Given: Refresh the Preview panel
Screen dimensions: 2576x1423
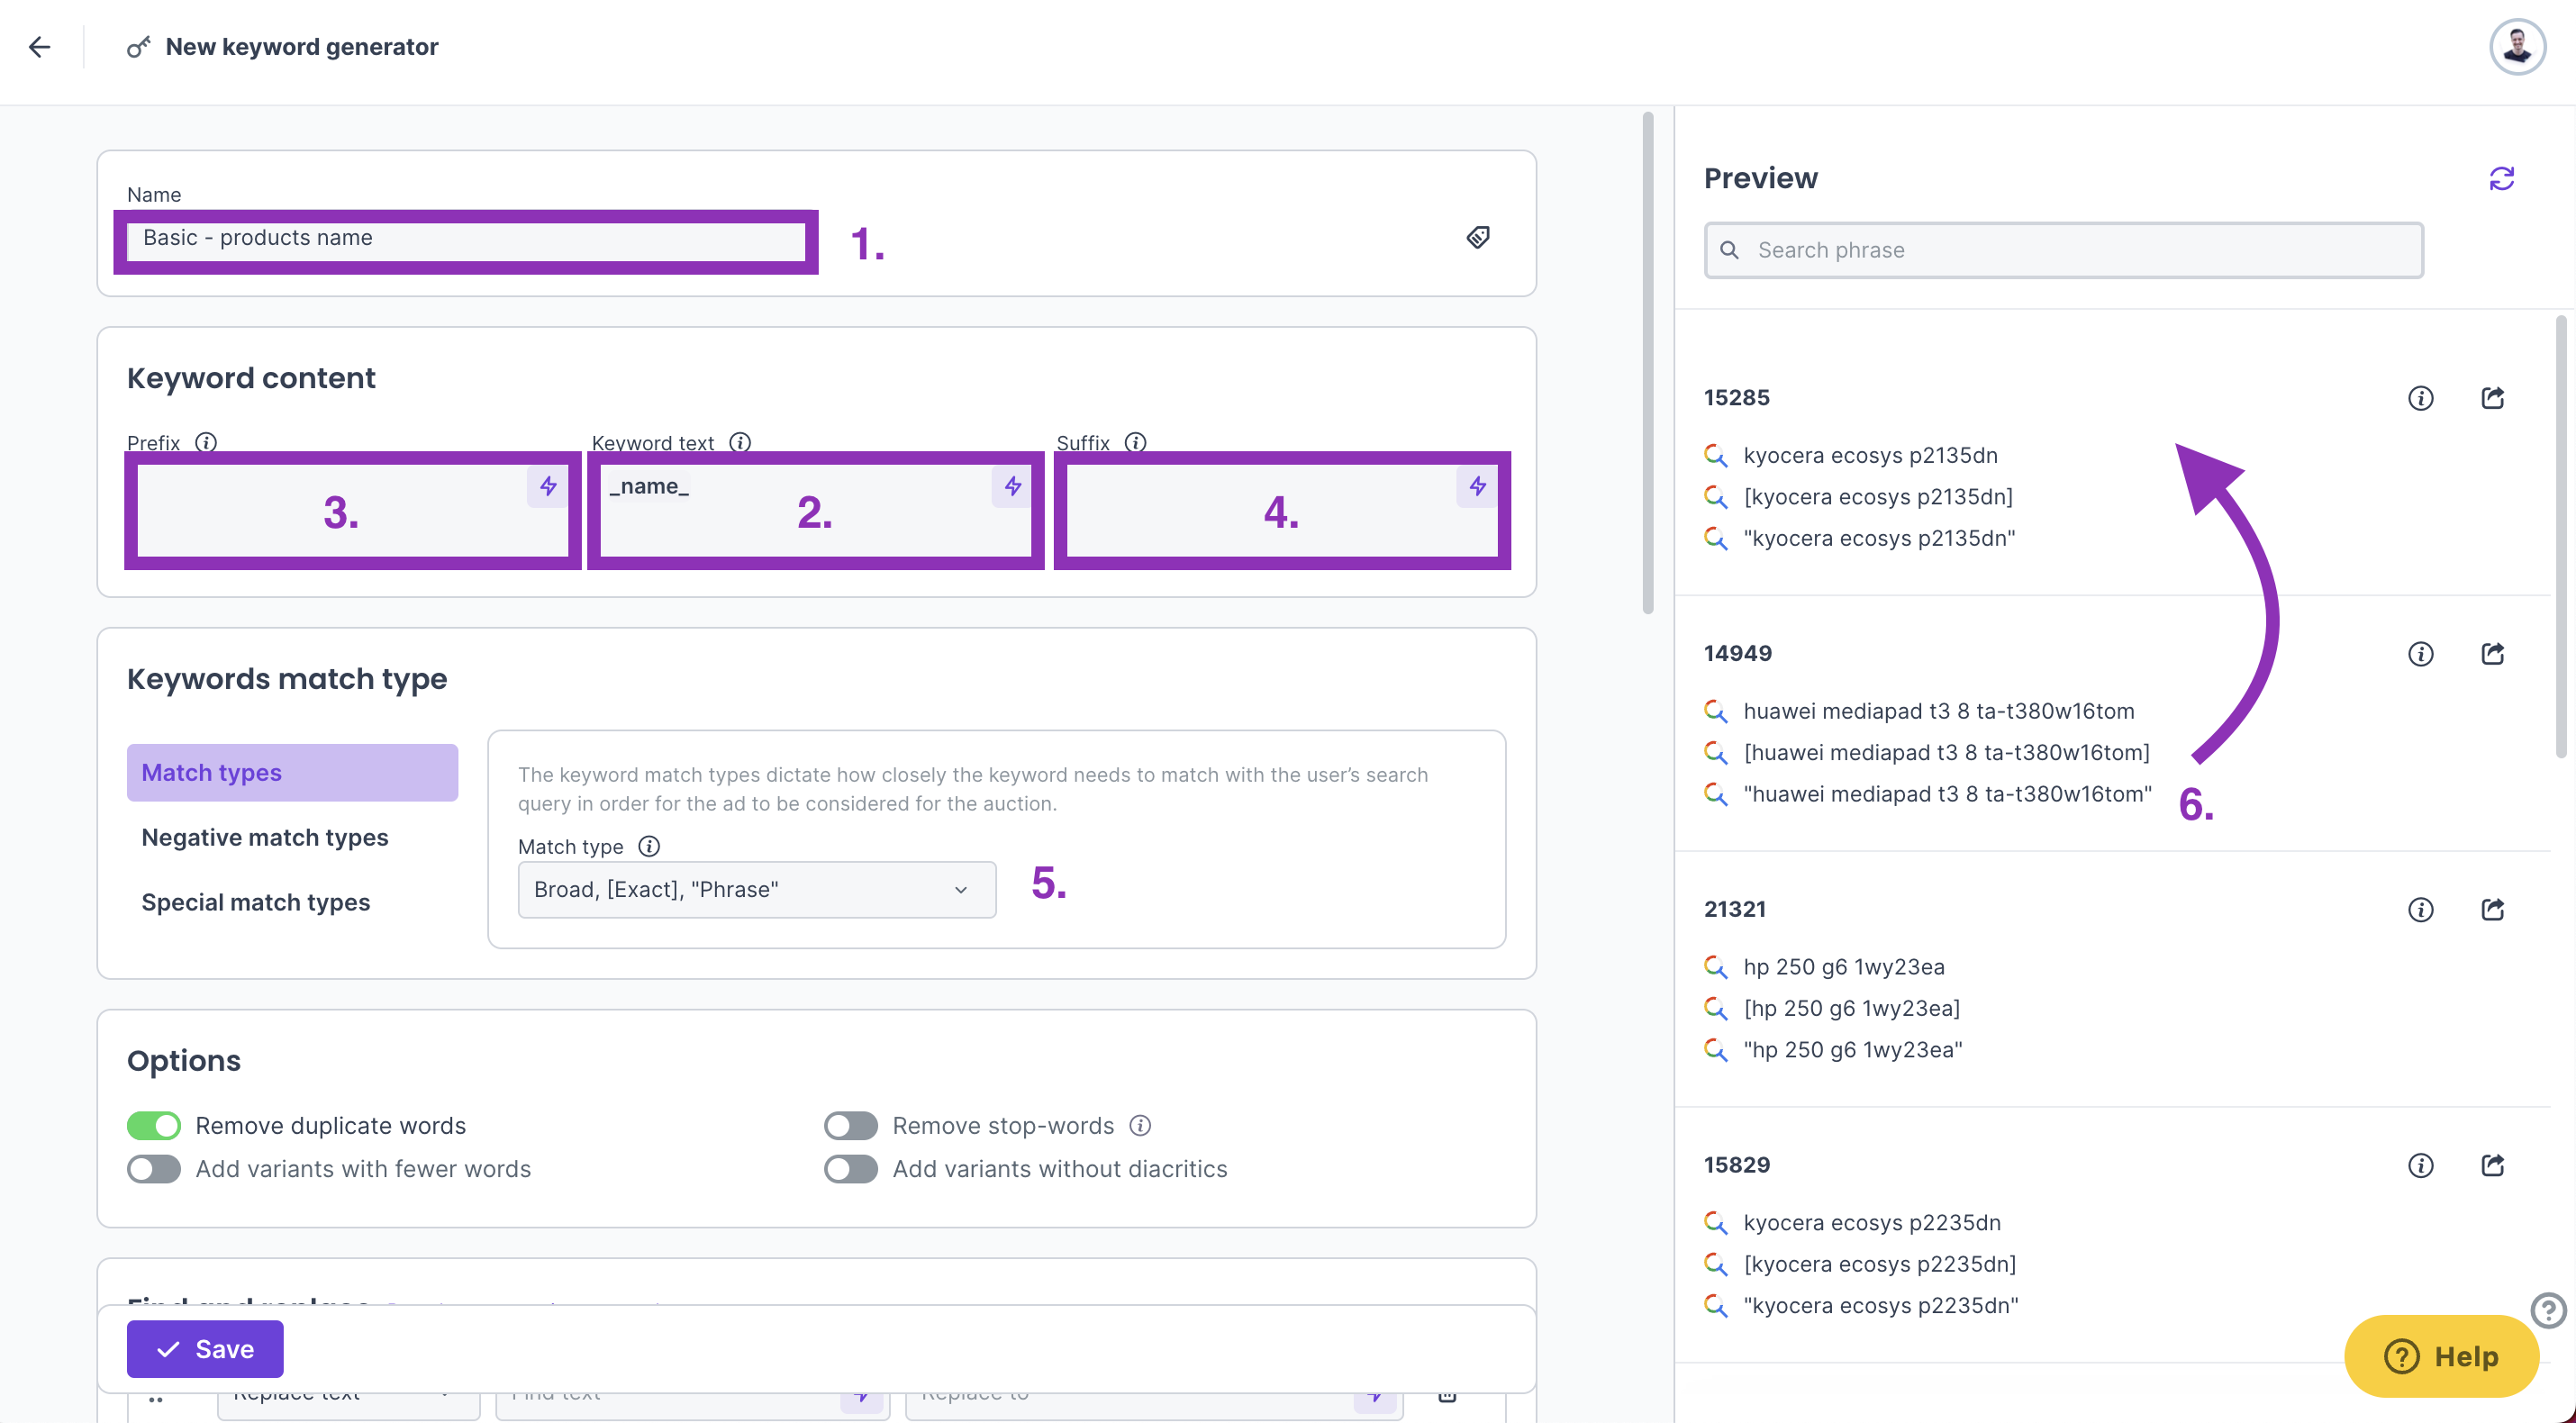Looking at the screenshot, I should [2501, 178].
